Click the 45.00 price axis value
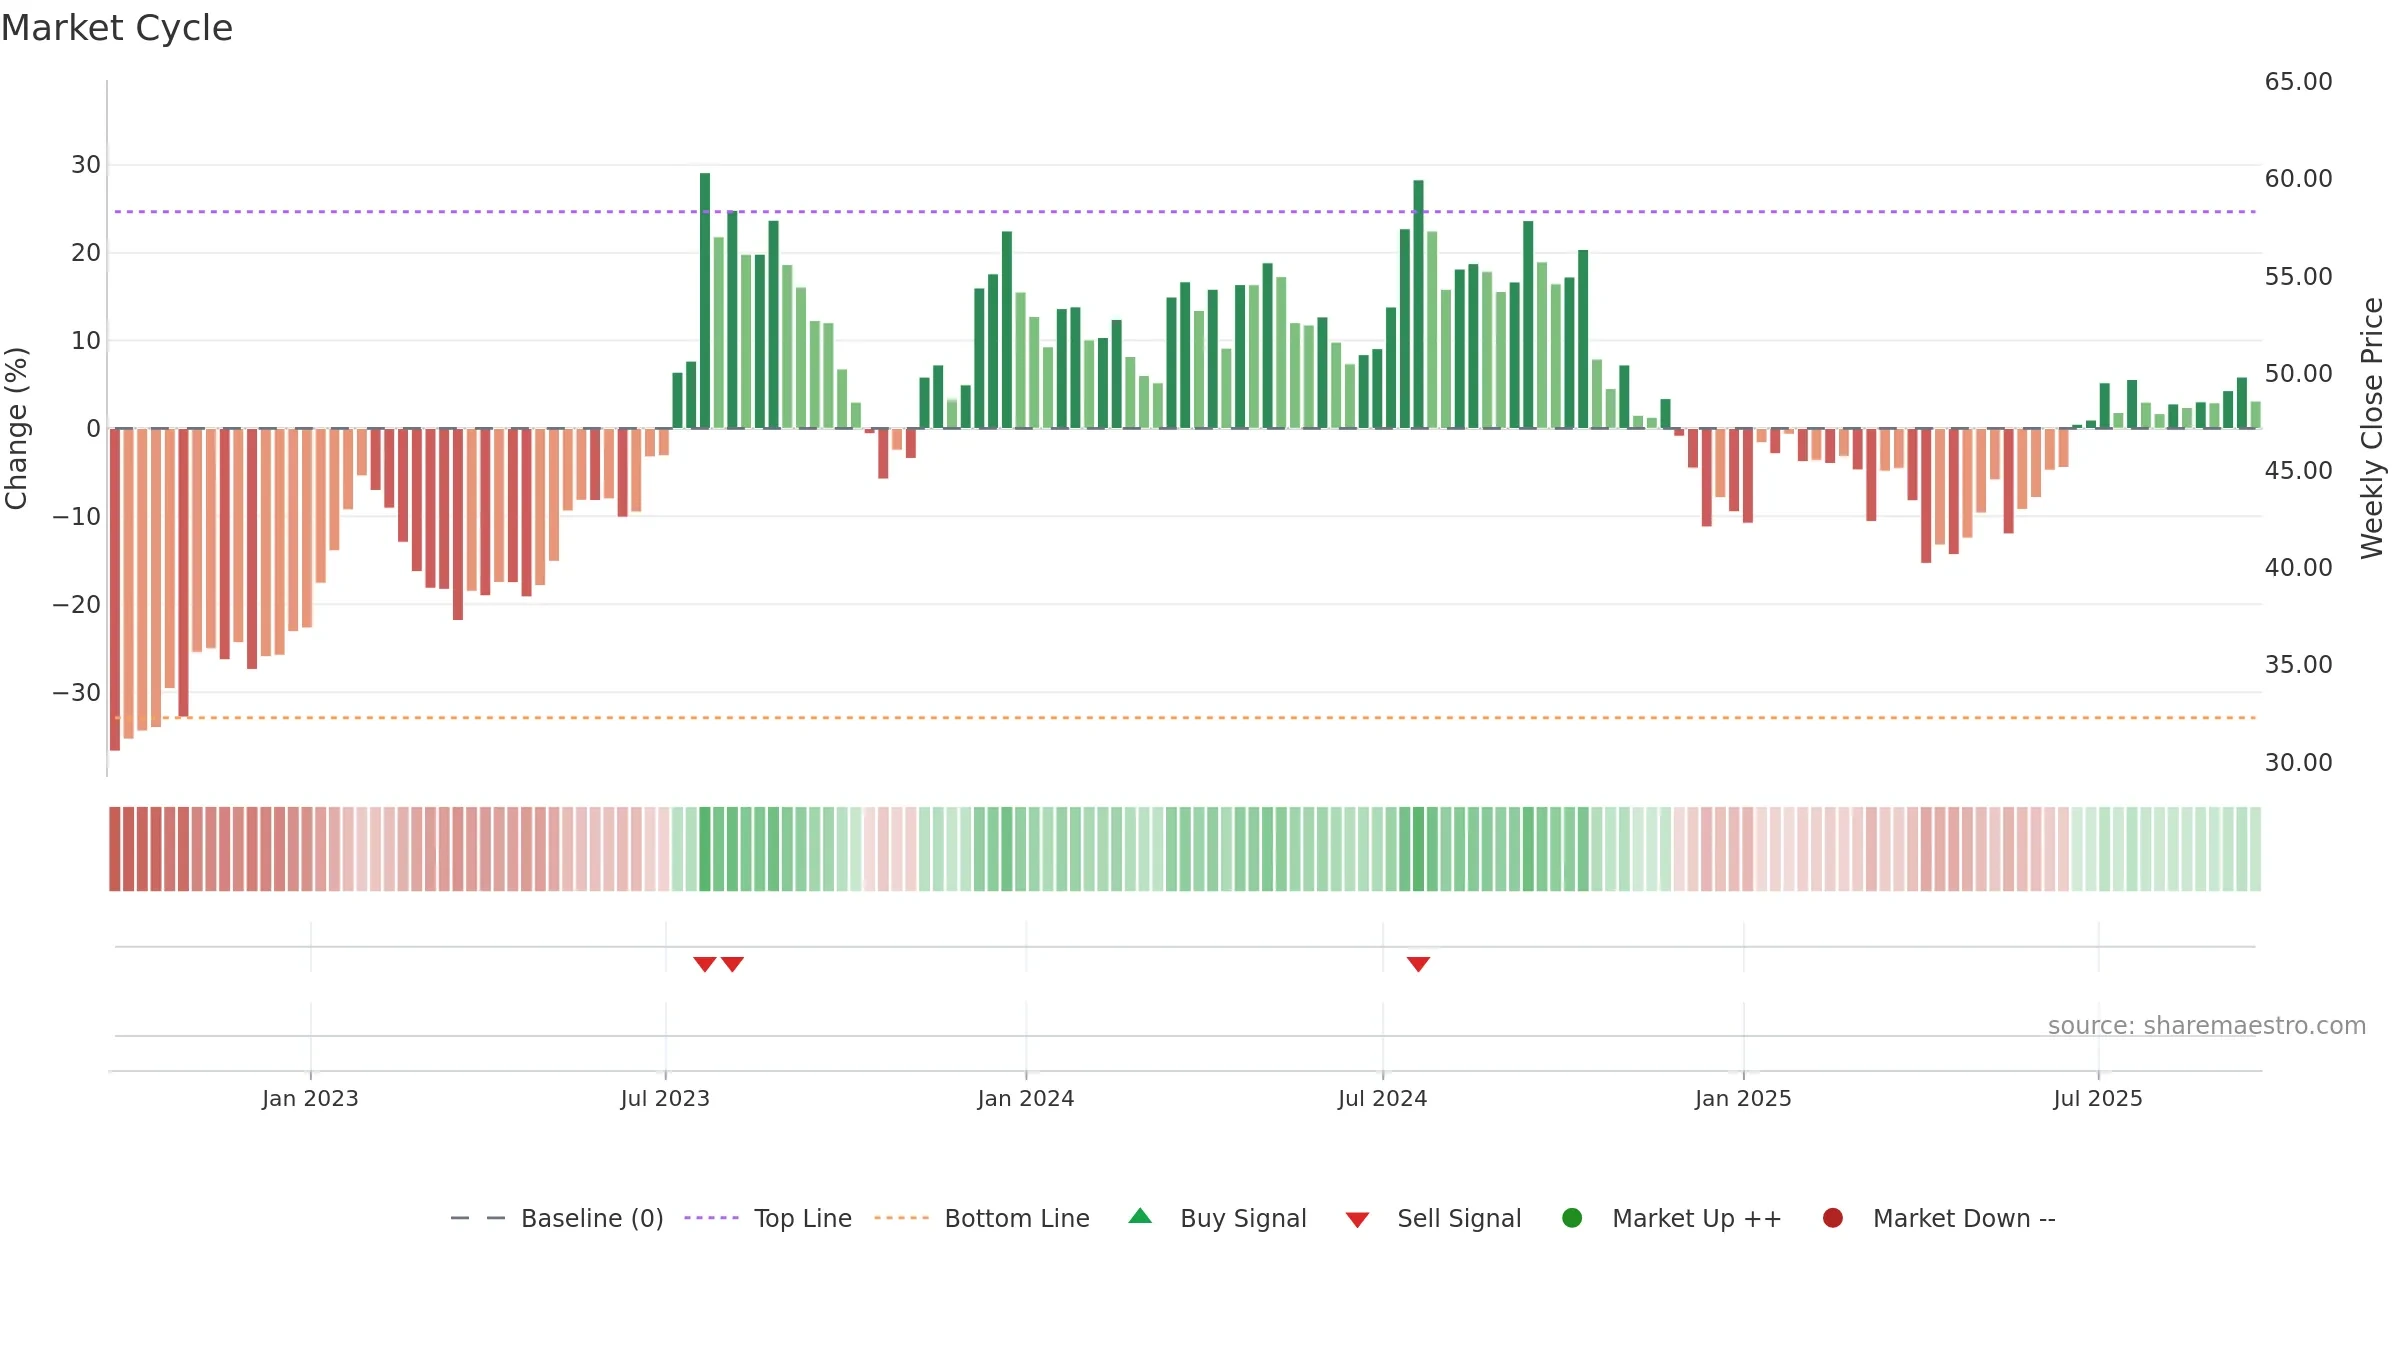Viewport: 2400px width, 1350px height. [2299, 471]
